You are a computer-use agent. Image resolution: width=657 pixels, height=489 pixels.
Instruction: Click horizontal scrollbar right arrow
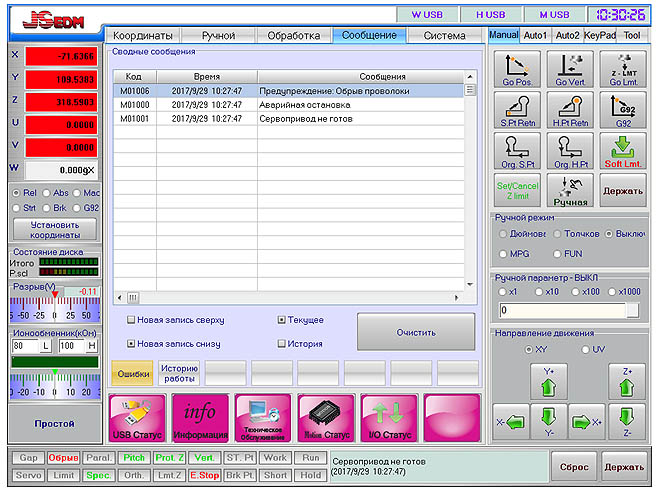(456, 298)
